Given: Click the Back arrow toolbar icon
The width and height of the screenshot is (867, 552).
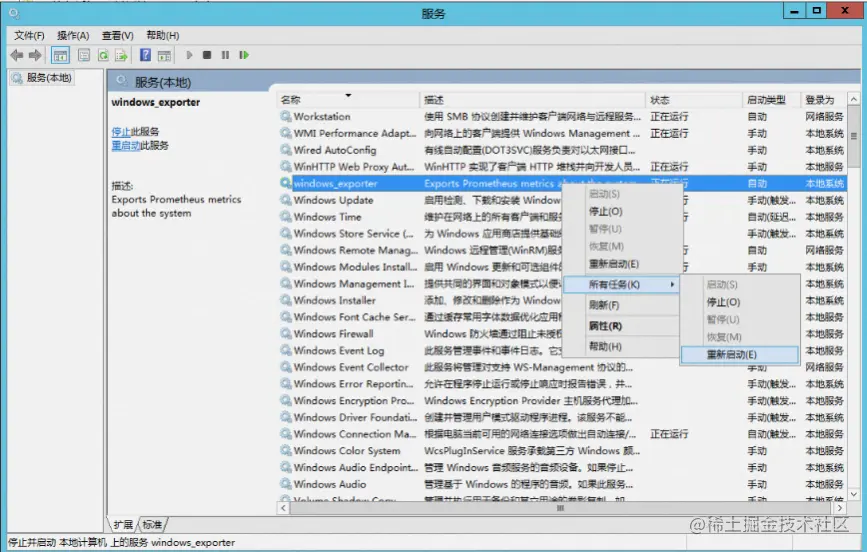Looking at the screenshot, I should coord(17,55).
